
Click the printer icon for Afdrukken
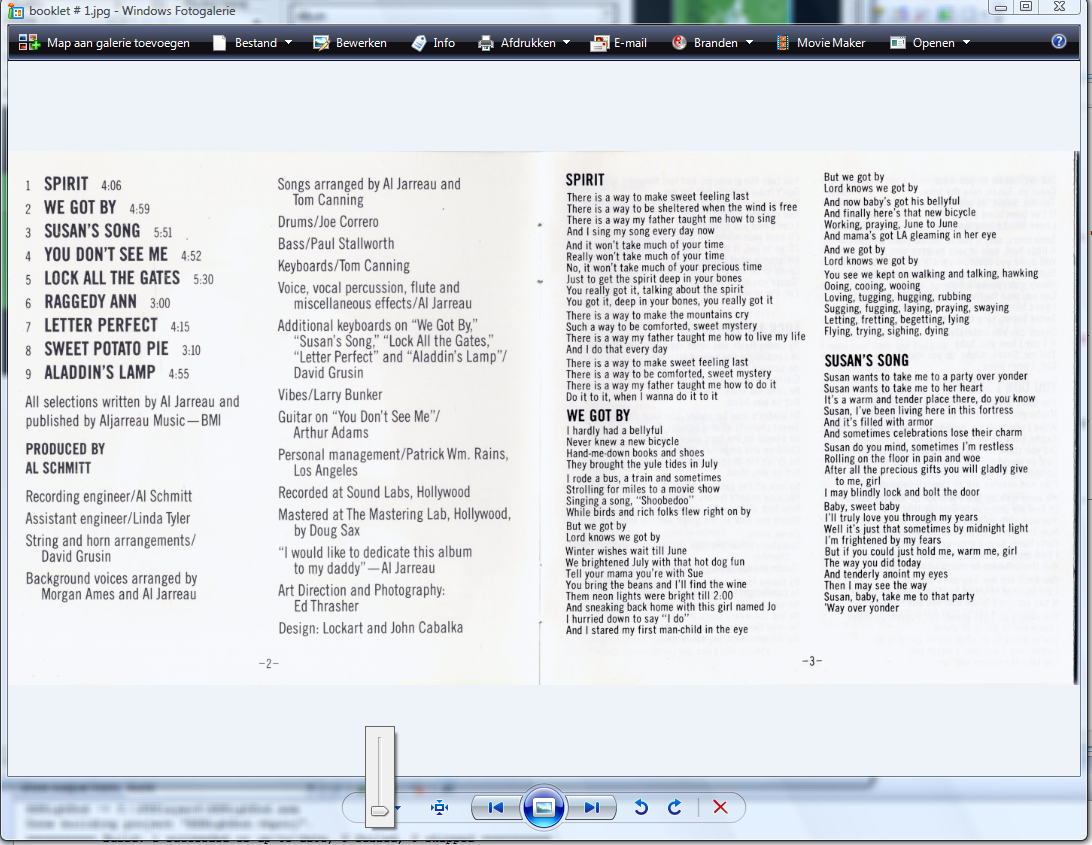pos(485,43)
